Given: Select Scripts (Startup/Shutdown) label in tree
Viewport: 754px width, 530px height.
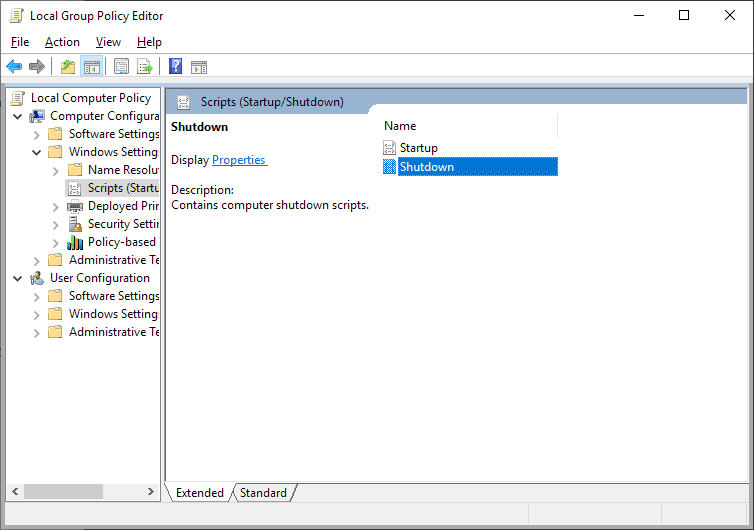Looking at the screenshot, I should pyautogui.click(x=123, y=188).
